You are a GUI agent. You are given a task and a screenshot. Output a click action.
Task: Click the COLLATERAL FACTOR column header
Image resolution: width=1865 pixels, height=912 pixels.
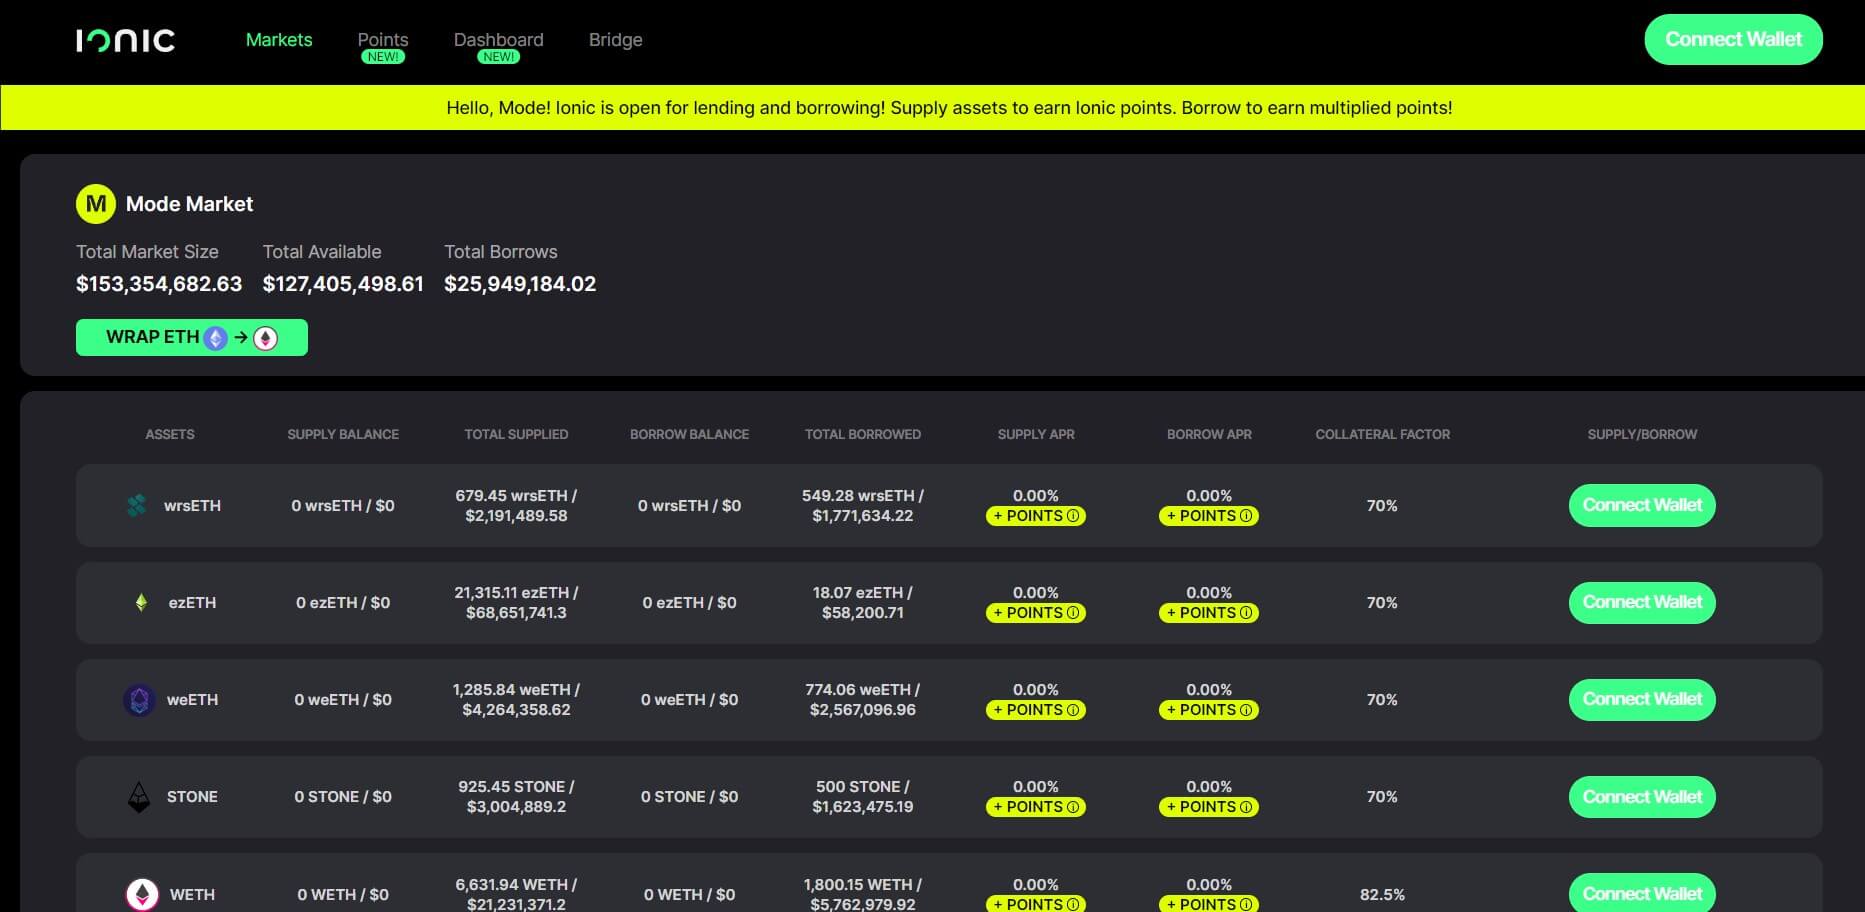1382,434
